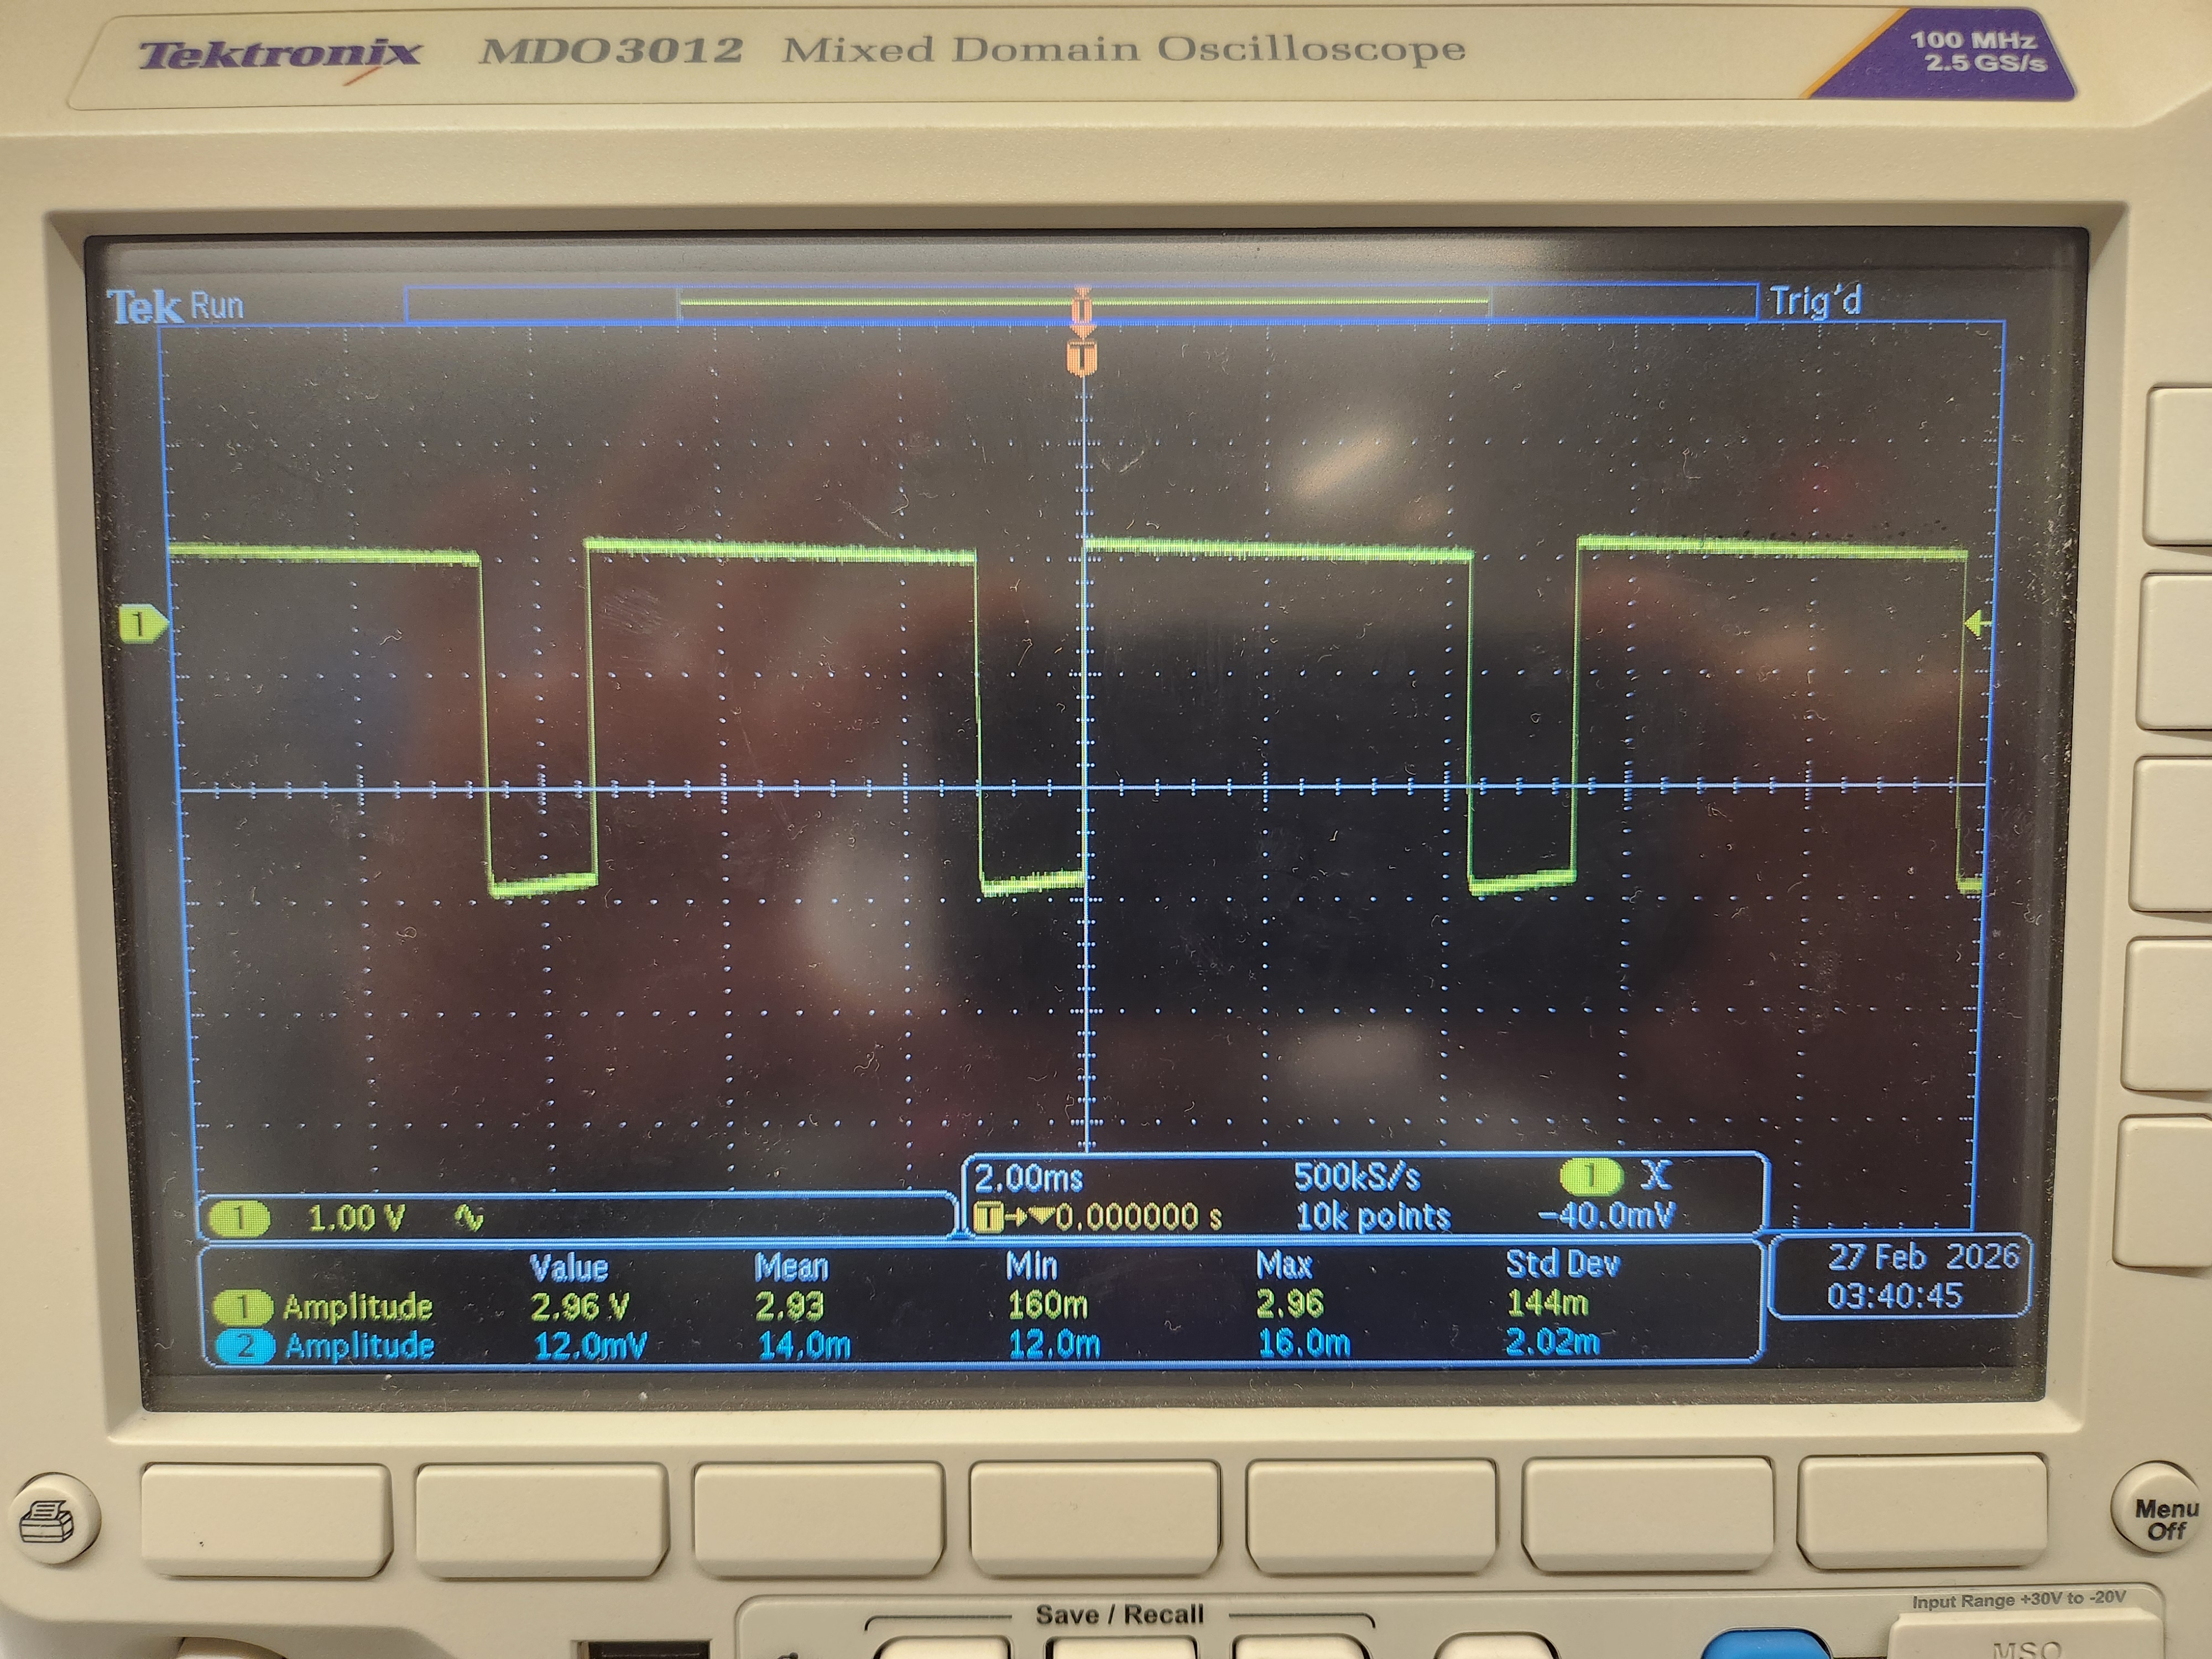Click the channel 1 ground reference marker

[141, 624]
